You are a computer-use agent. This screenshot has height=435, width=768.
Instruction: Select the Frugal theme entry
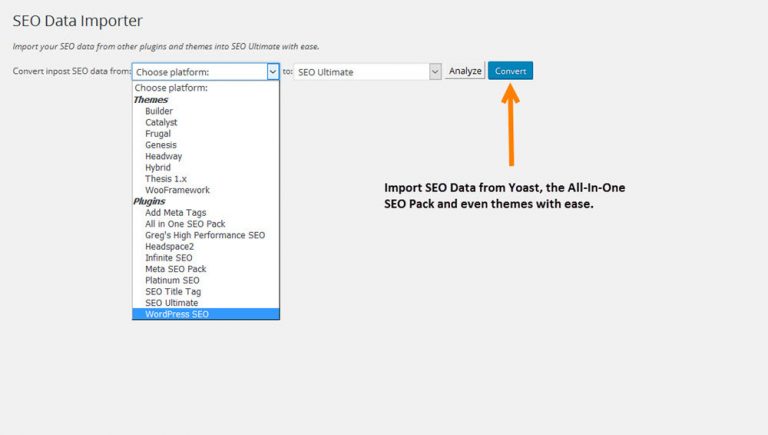tap(158, 133)
